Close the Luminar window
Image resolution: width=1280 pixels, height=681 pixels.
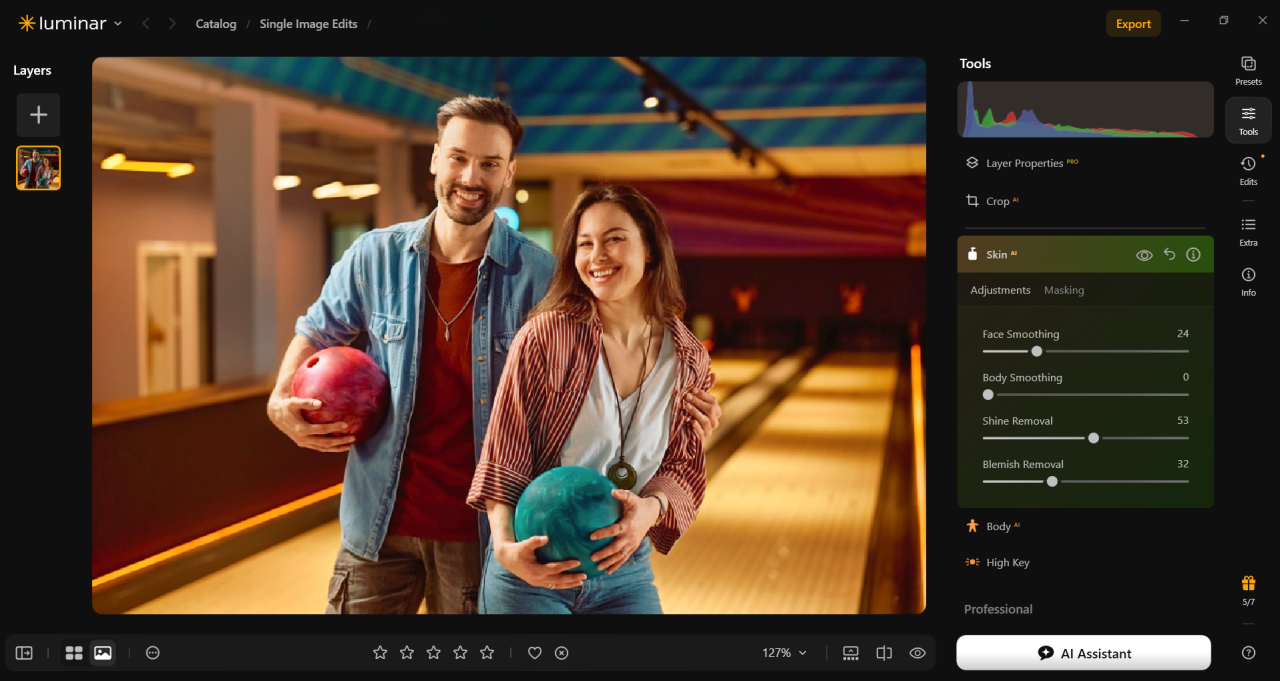coord(1261,21)
